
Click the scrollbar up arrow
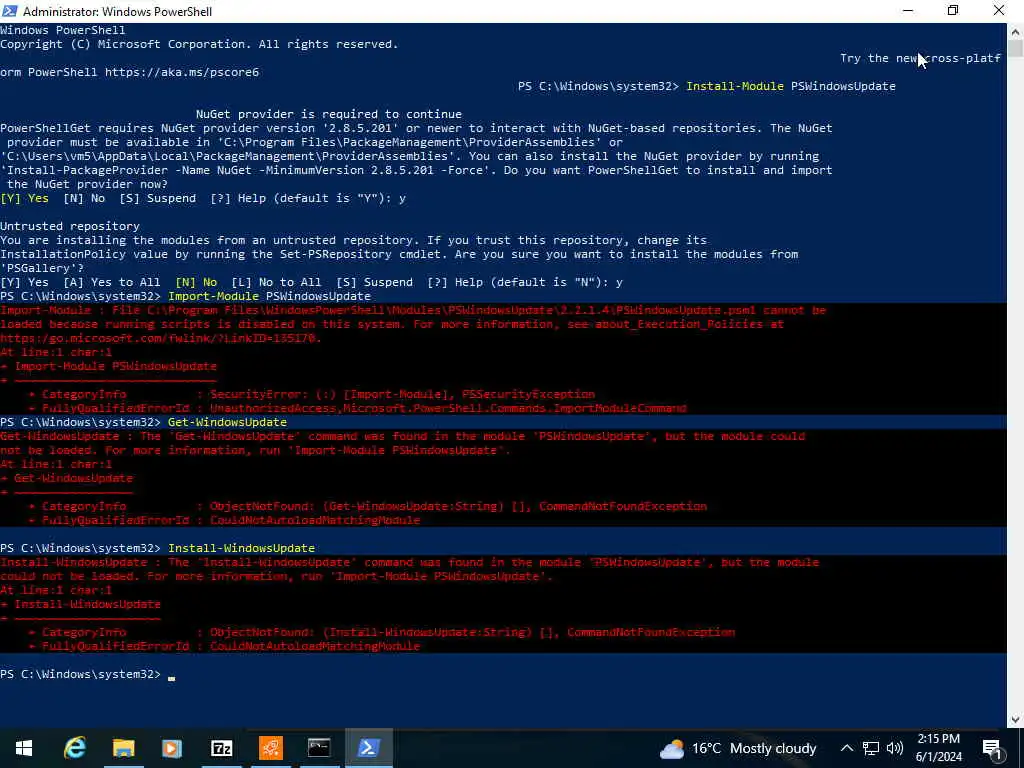pyautogui.click(x=1016, y=31)
